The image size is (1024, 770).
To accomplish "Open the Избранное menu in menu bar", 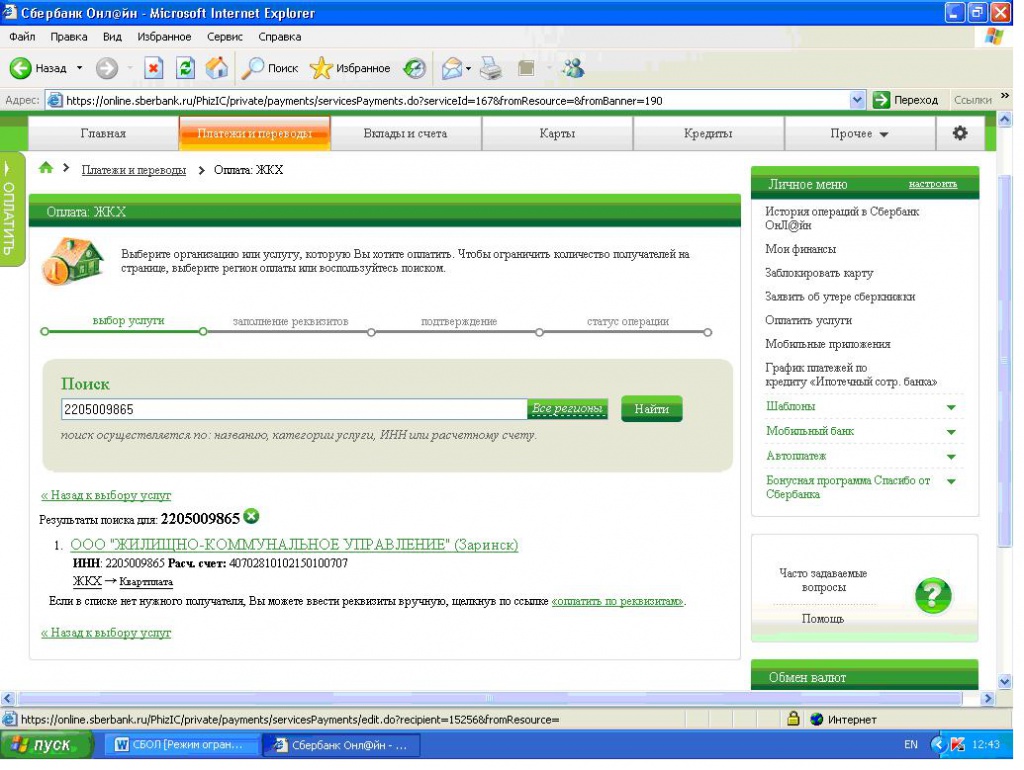I will coord(164,37).
